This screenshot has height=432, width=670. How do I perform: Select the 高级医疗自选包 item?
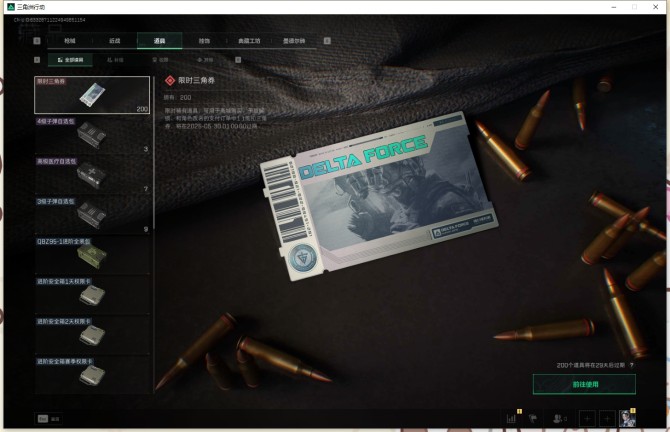[92, 175]
